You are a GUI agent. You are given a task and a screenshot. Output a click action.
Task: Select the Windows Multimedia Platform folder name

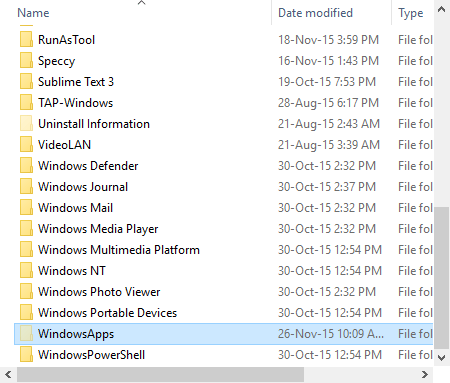tap(119, 250)
